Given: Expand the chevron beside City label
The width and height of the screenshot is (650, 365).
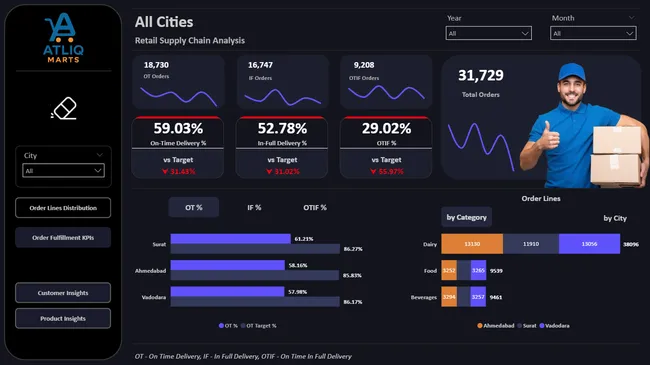Looking at the screenshot, I should point(99,155).
